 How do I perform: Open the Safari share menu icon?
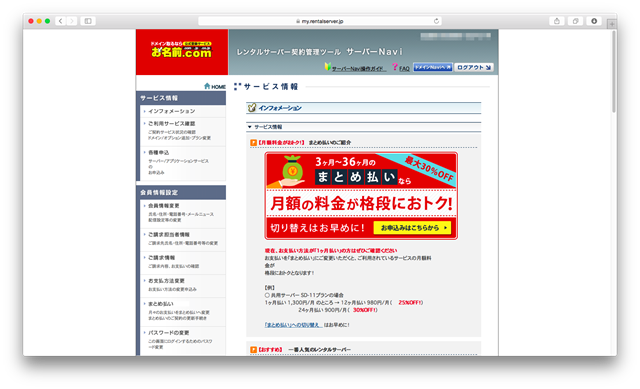pos(557,21)
